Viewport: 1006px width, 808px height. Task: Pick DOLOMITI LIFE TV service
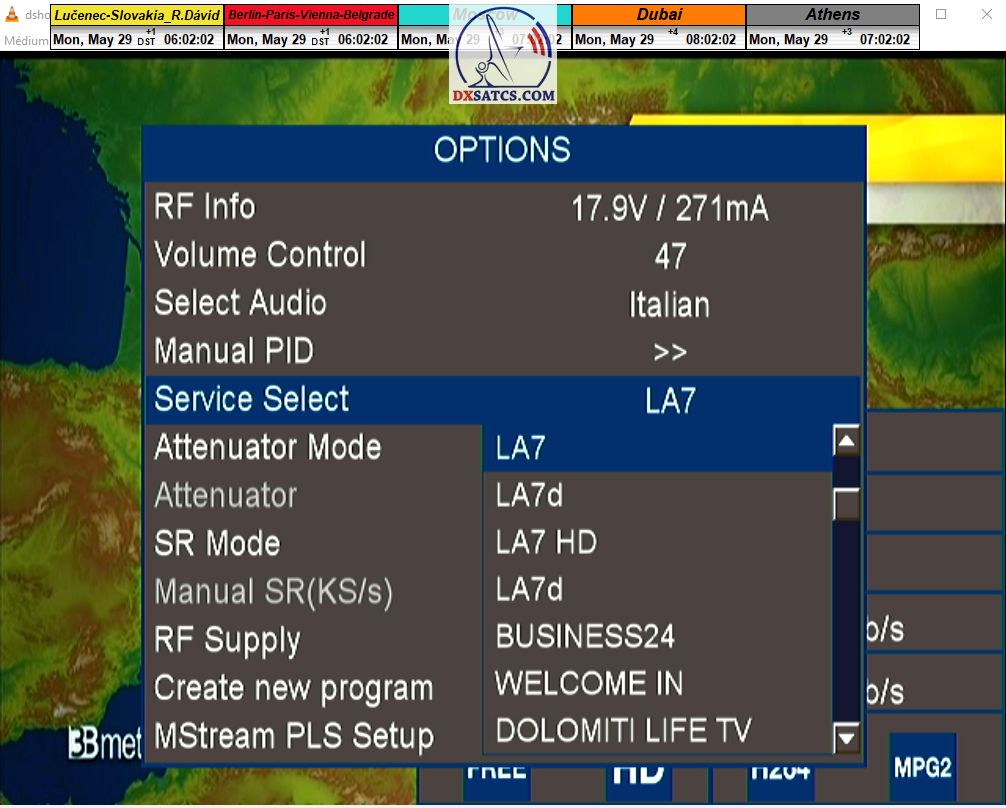[623, 731]
